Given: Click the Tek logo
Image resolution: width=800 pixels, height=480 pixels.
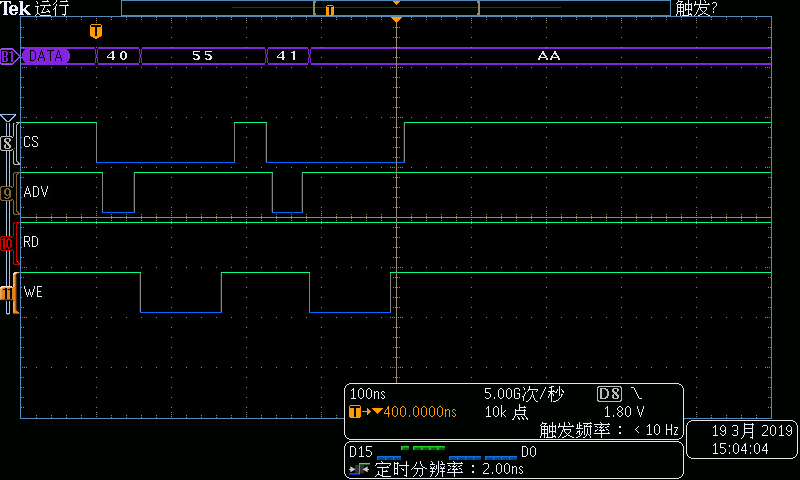Looking at the screenshot, I should [x=15, y=8].
